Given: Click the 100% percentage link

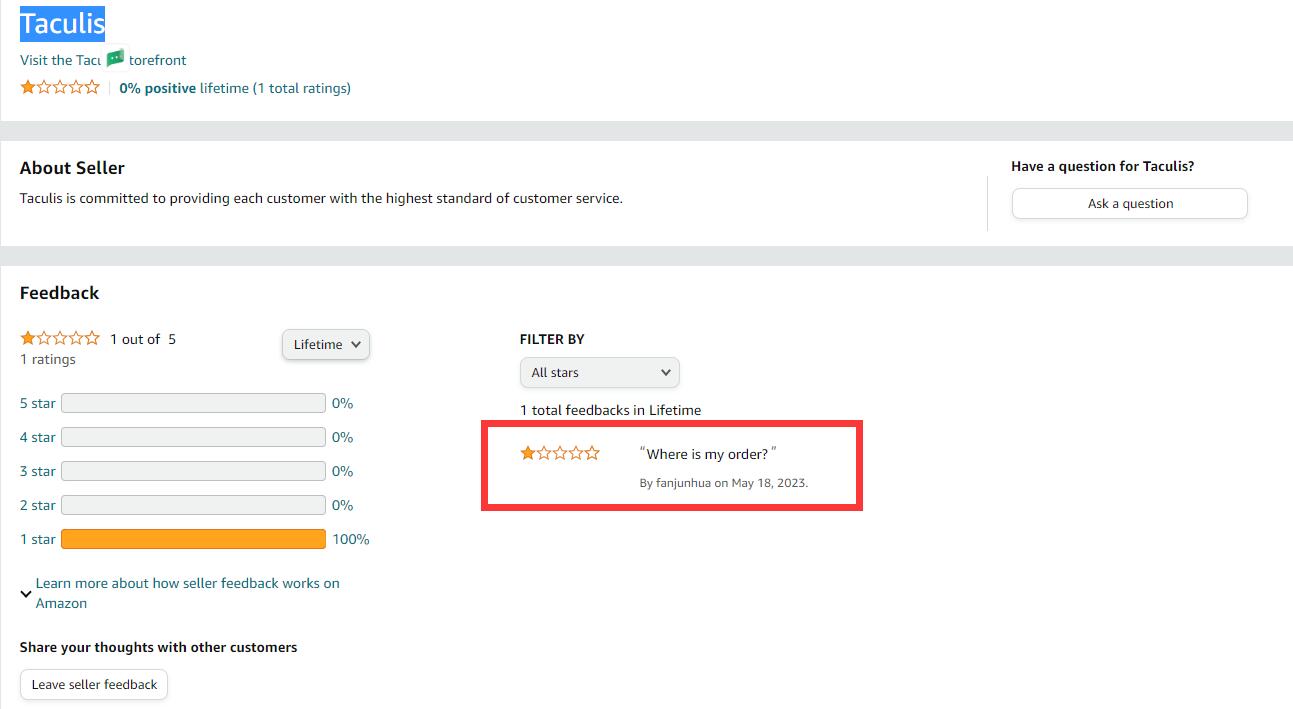Looking at the screenshot, I should 351,540.
